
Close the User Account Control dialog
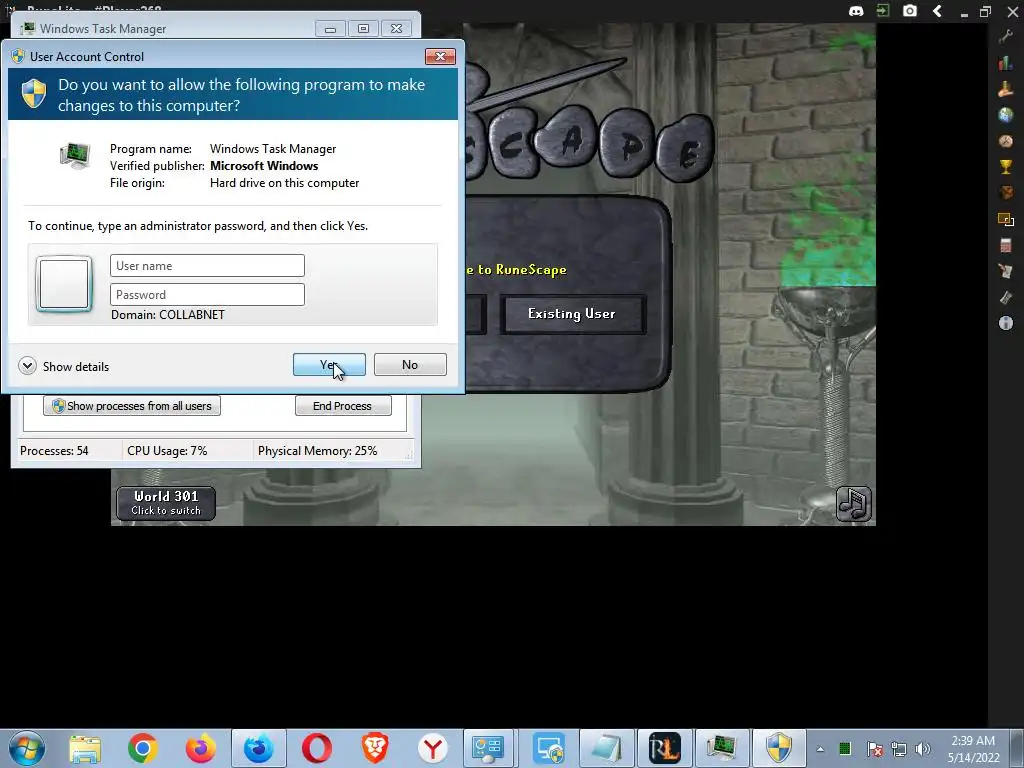click(440, 57)
